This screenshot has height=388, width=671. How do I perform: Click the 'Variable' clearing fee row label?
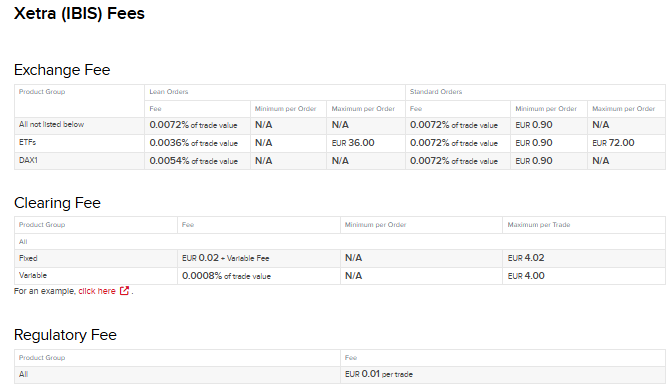tap(33, 275)
